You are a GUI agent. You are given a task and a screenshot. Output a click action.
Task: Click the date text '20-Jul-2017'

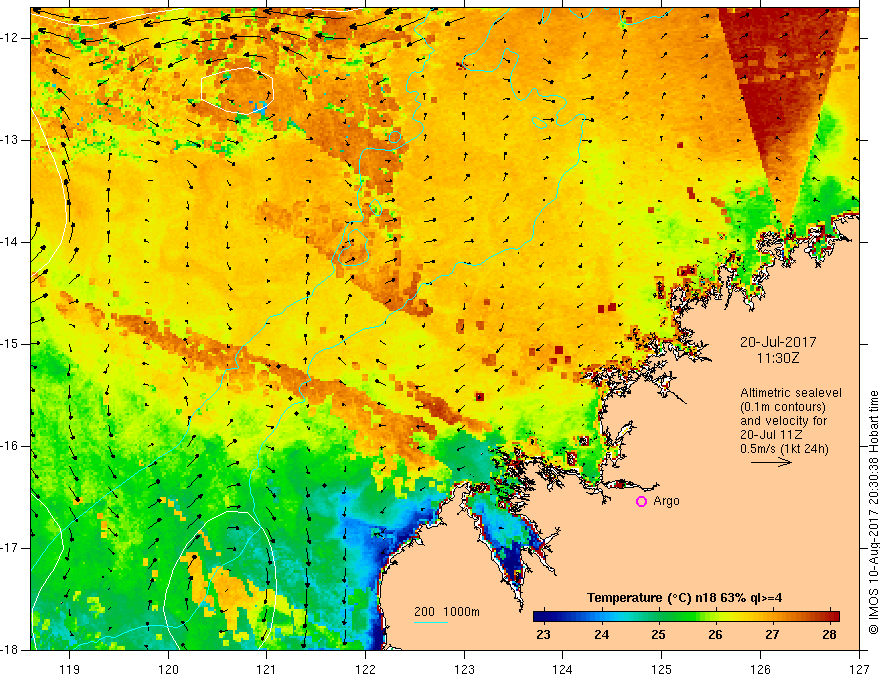point(778,342)
